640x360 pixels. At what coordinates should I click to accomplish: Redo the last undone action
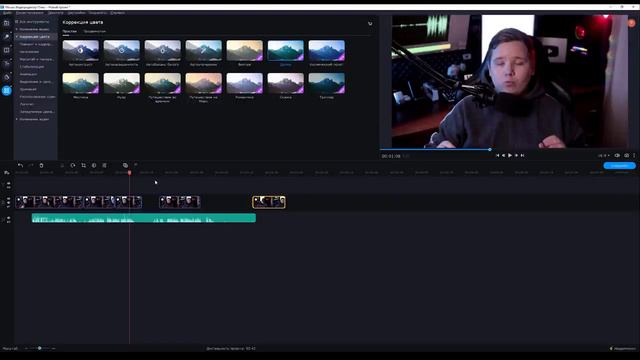(31, 165)
